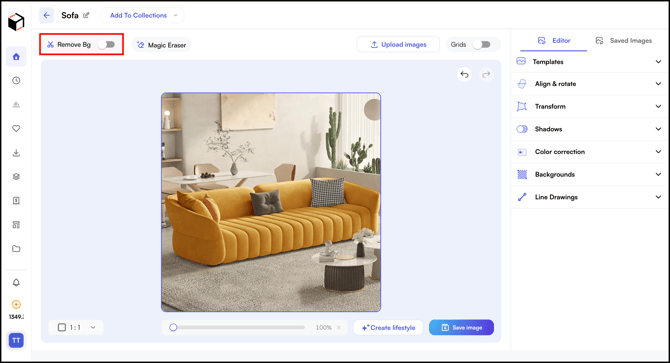Image resolution: width=670 pixels, height=363 pixels.
Task: Go back using the arrow button
Action: click(x=47, y=15)
